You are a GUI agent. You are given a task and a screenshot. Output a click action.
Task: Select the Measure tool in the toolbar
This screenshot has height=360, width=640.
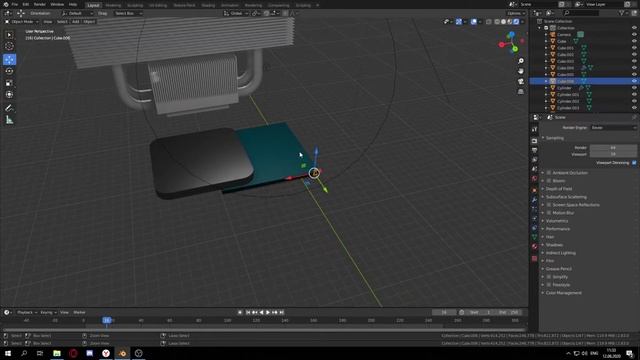click(x=9, y=120)
